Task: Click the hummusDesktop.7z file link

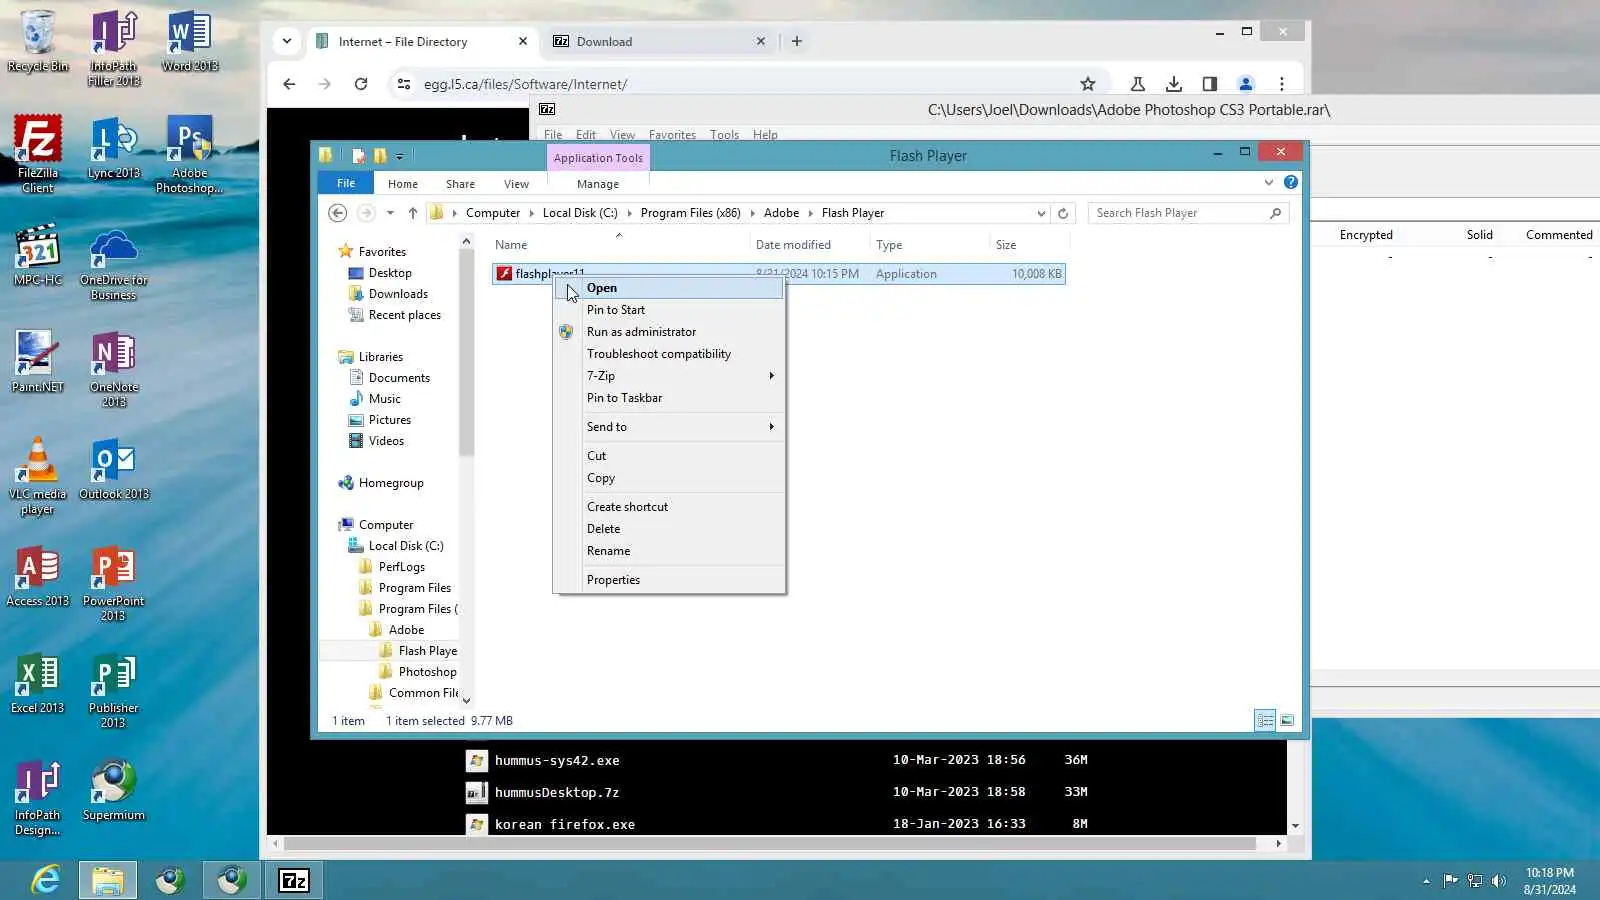Action: pyautogui.click(x=557, y=792)
